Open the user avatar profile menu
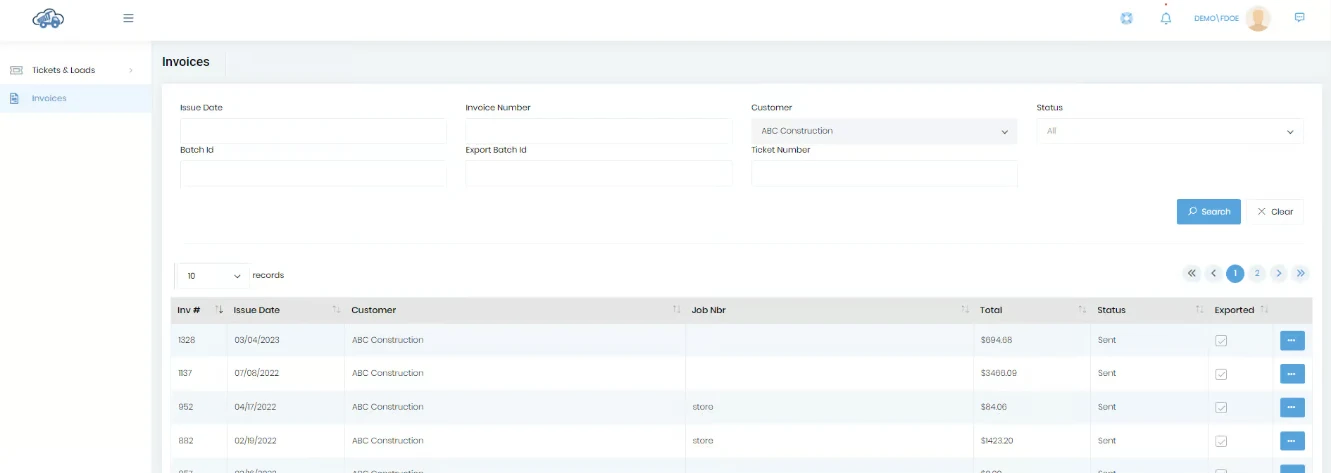The height and width of the screenshot is (473, 1331). click(1258, 18)
